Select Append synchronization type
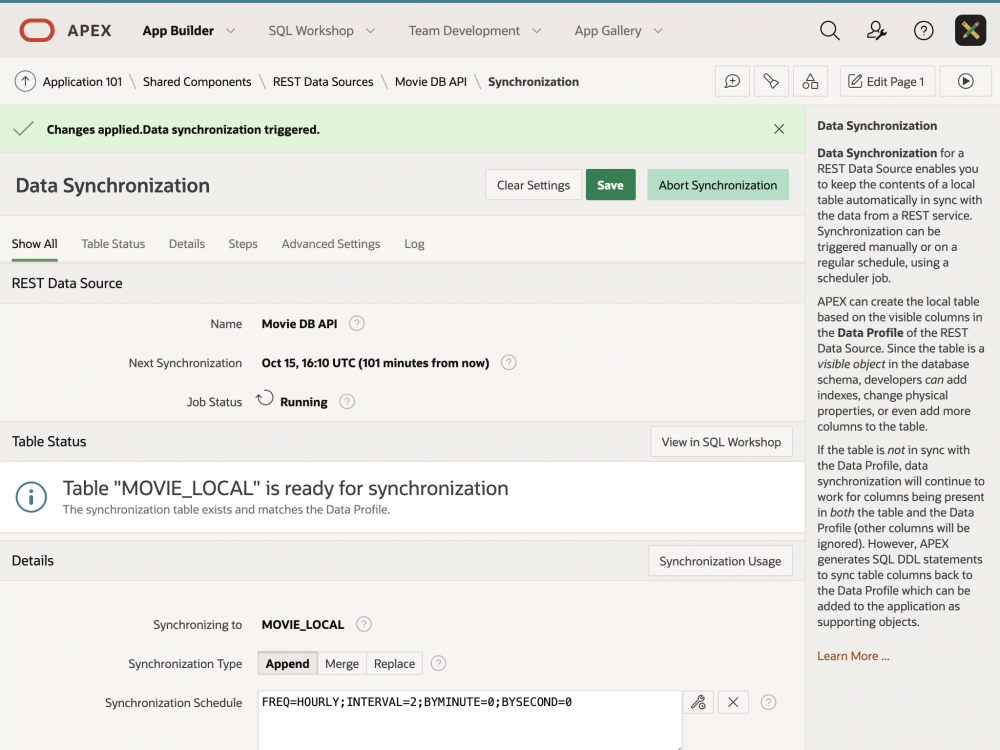The image size is (1000, 750). (287, 663)
